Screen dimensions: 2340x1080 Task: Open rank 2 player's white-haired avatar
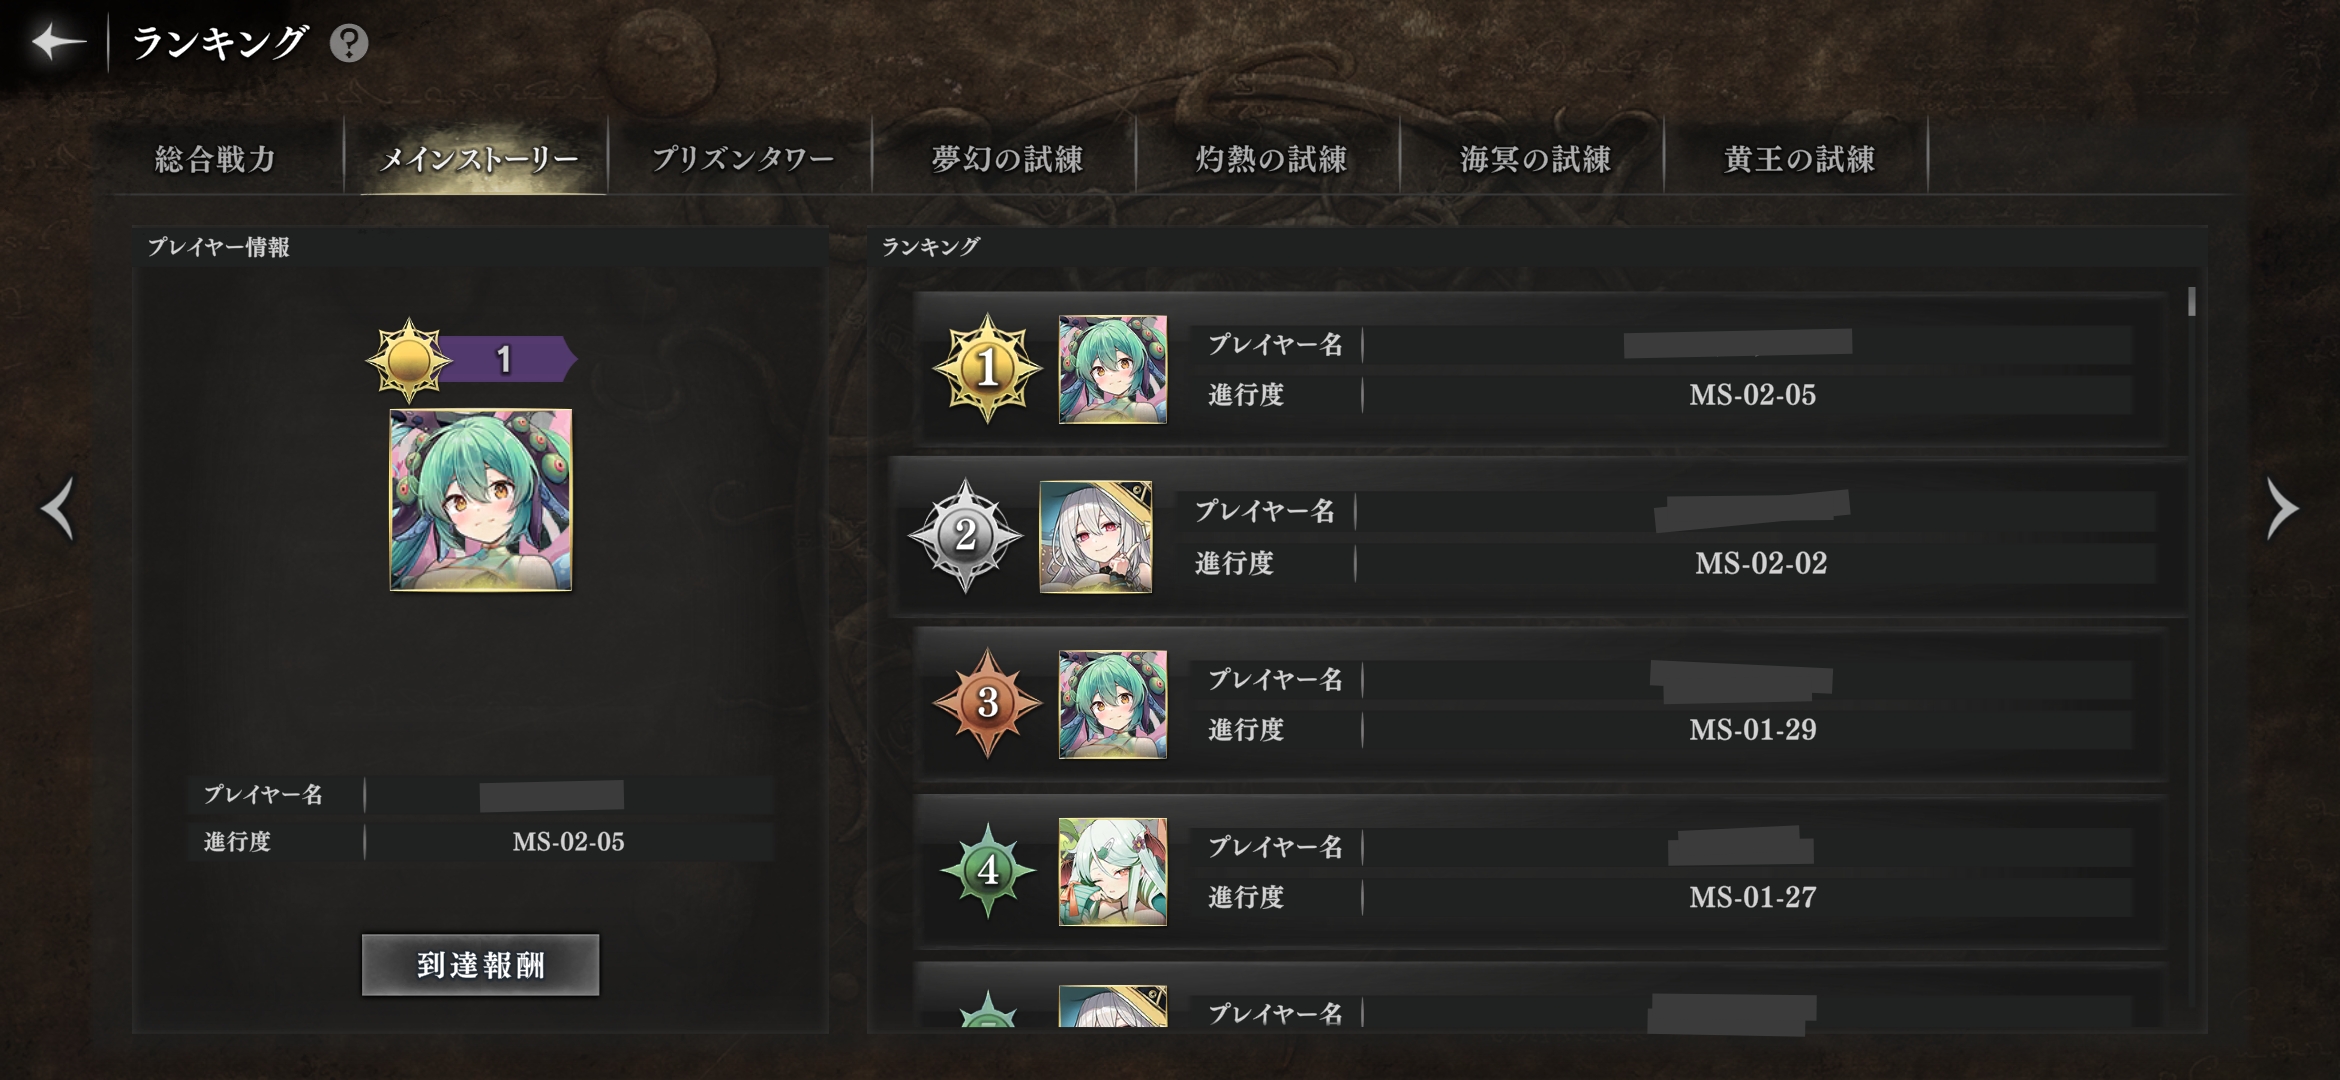1096,537
